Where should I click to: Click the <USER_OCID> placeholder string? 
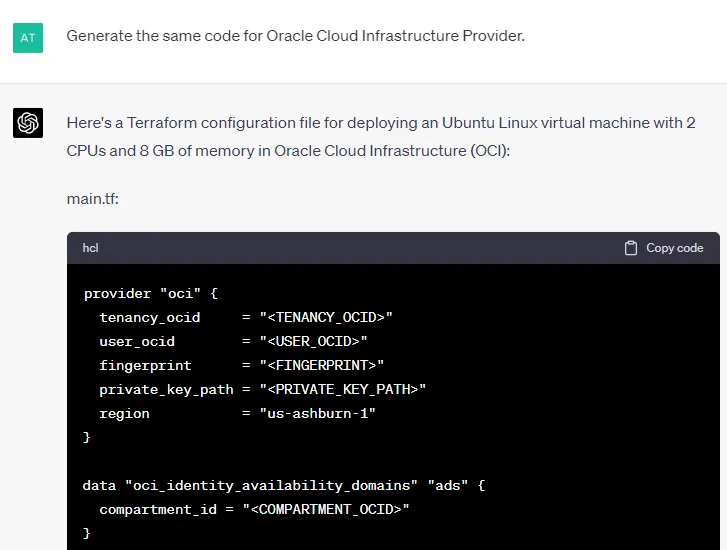pyautogui.click(x=313, y=342)
